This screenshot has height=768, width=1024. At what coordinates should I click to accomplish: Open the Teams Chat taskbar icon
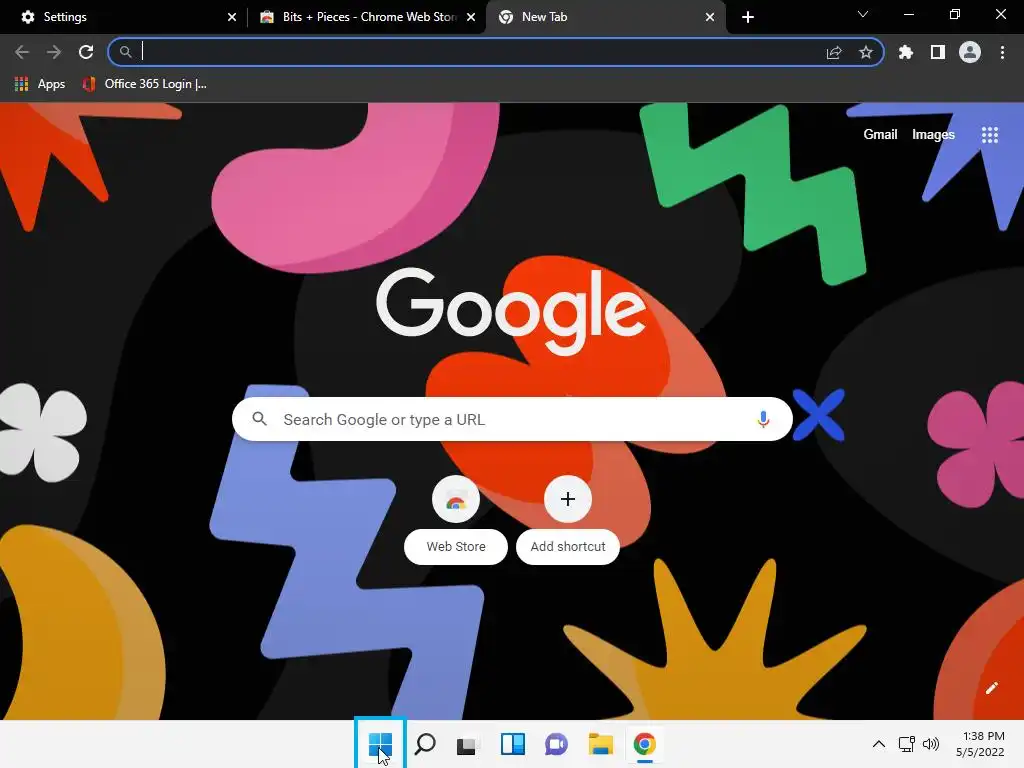556,744
